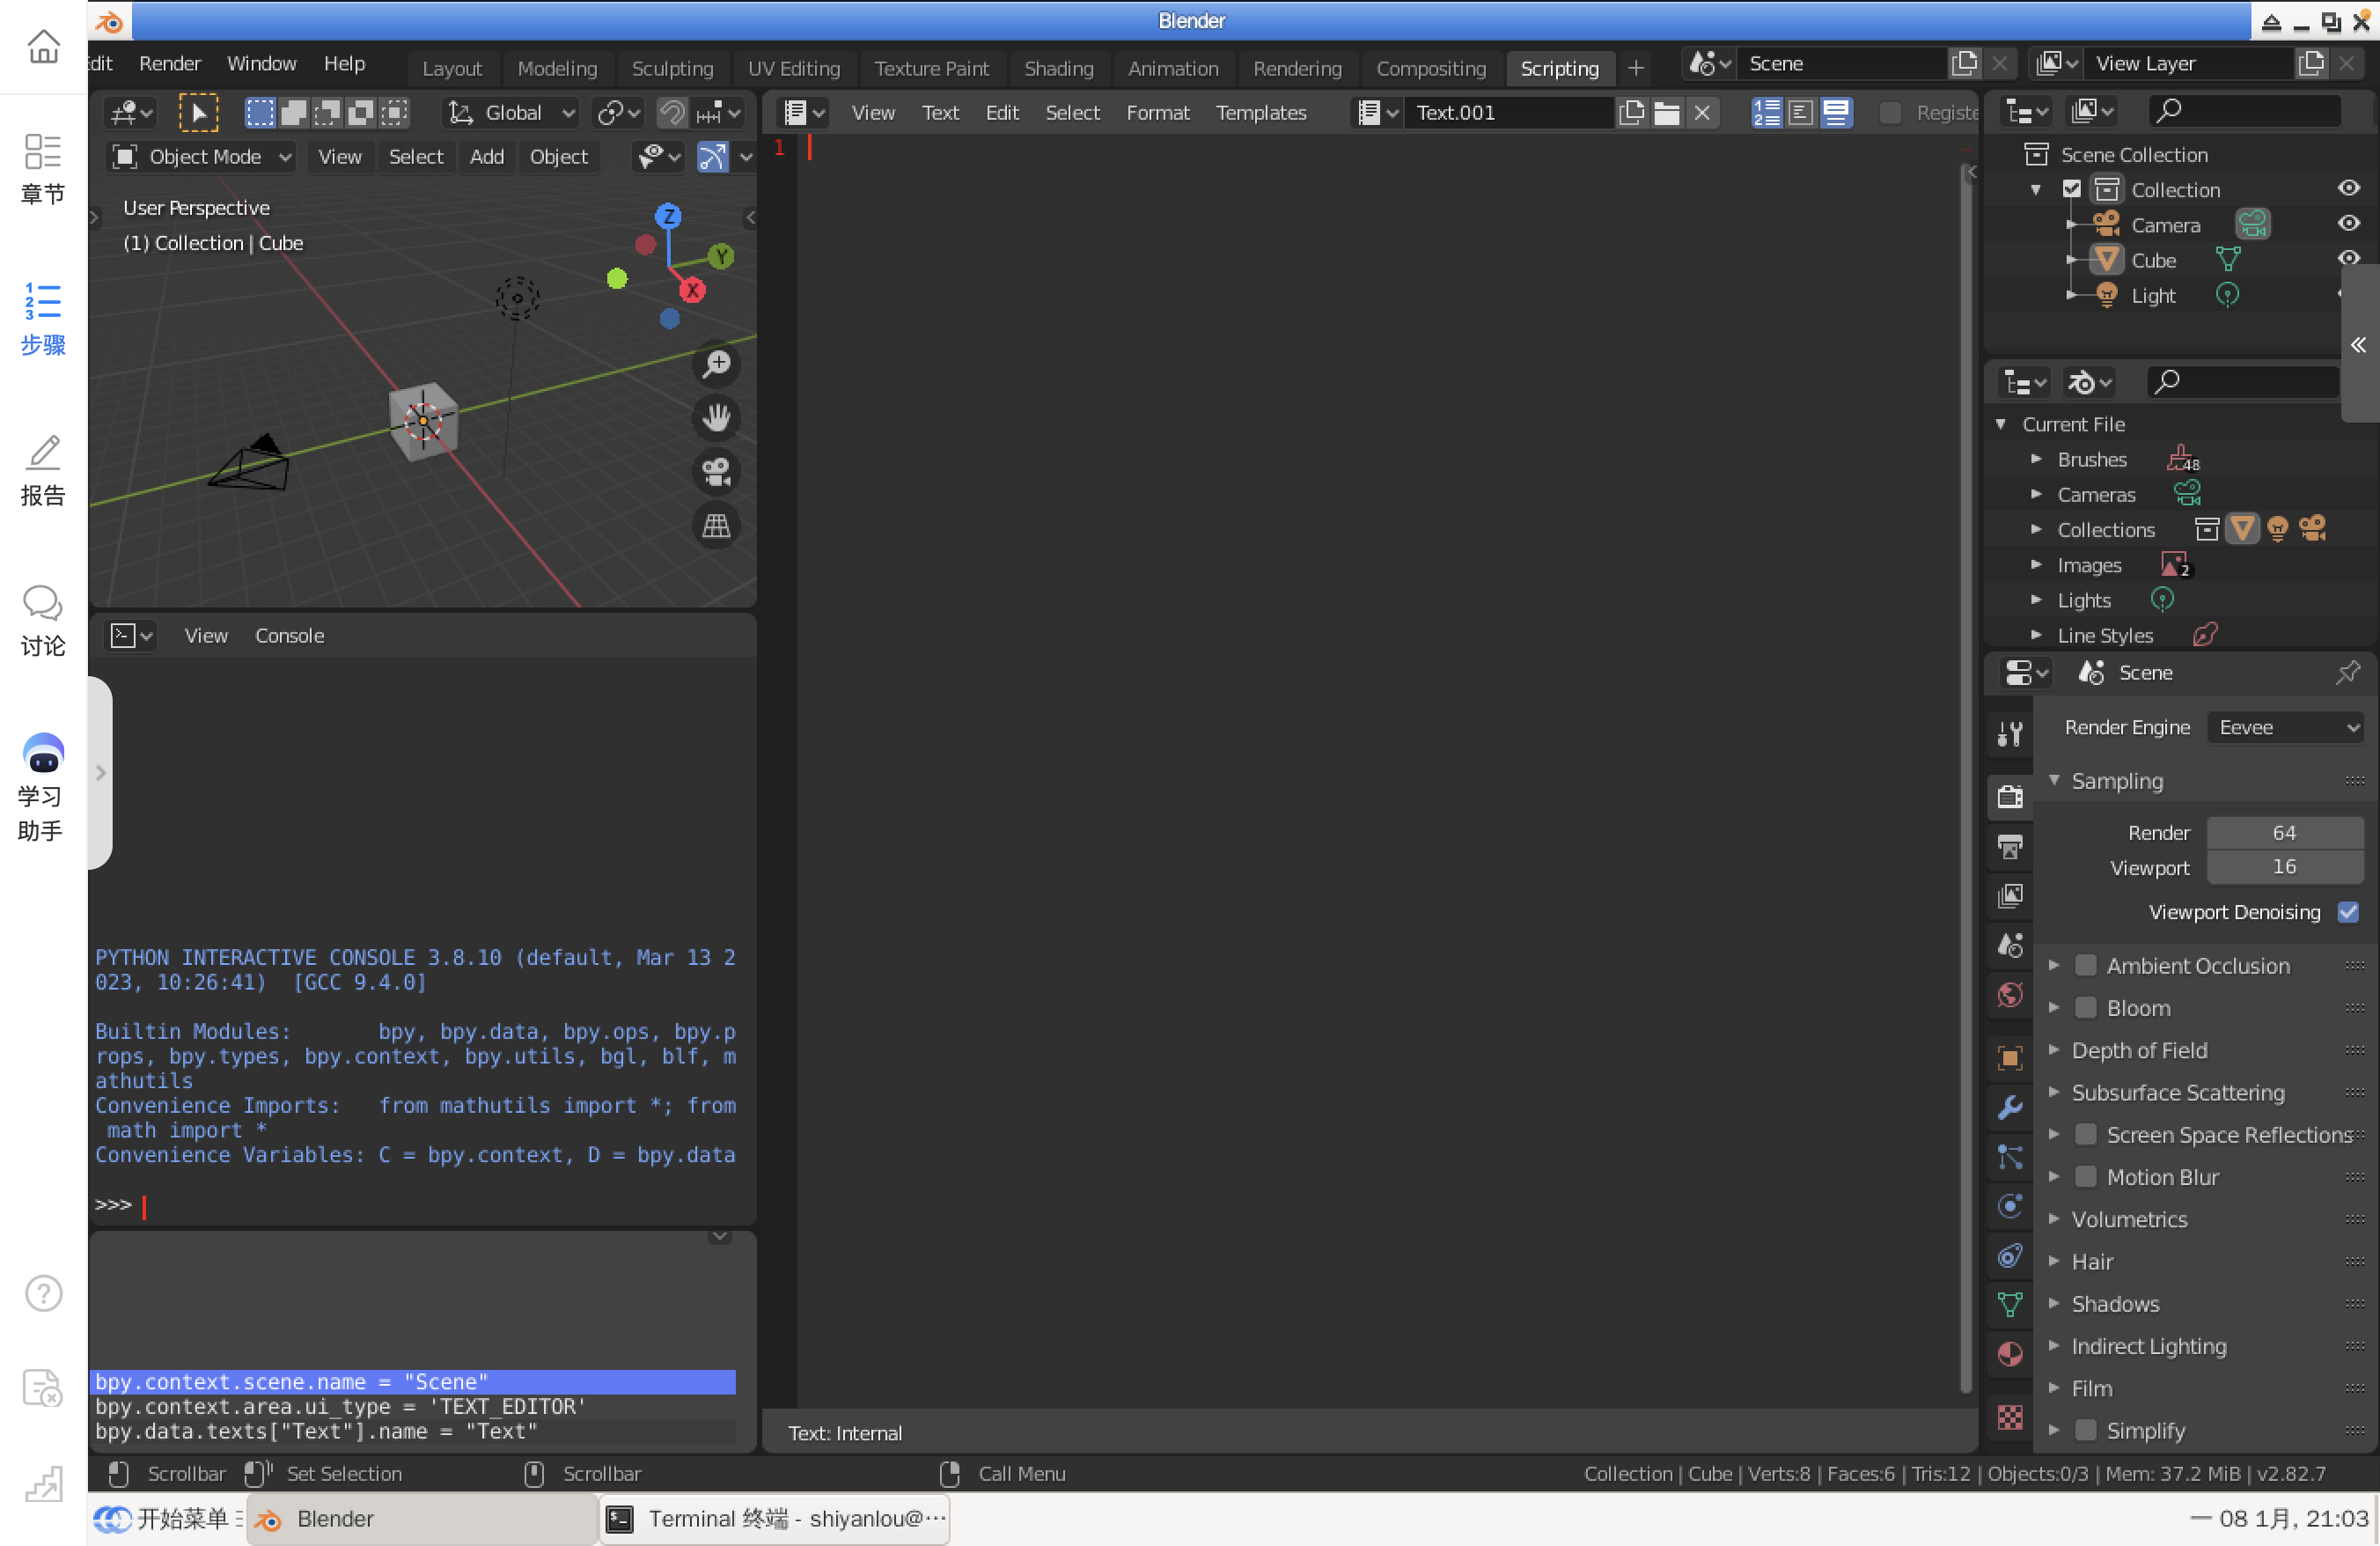
Task: Switch to the Shading workspace tab
Action: click(x=1058, y=68)
